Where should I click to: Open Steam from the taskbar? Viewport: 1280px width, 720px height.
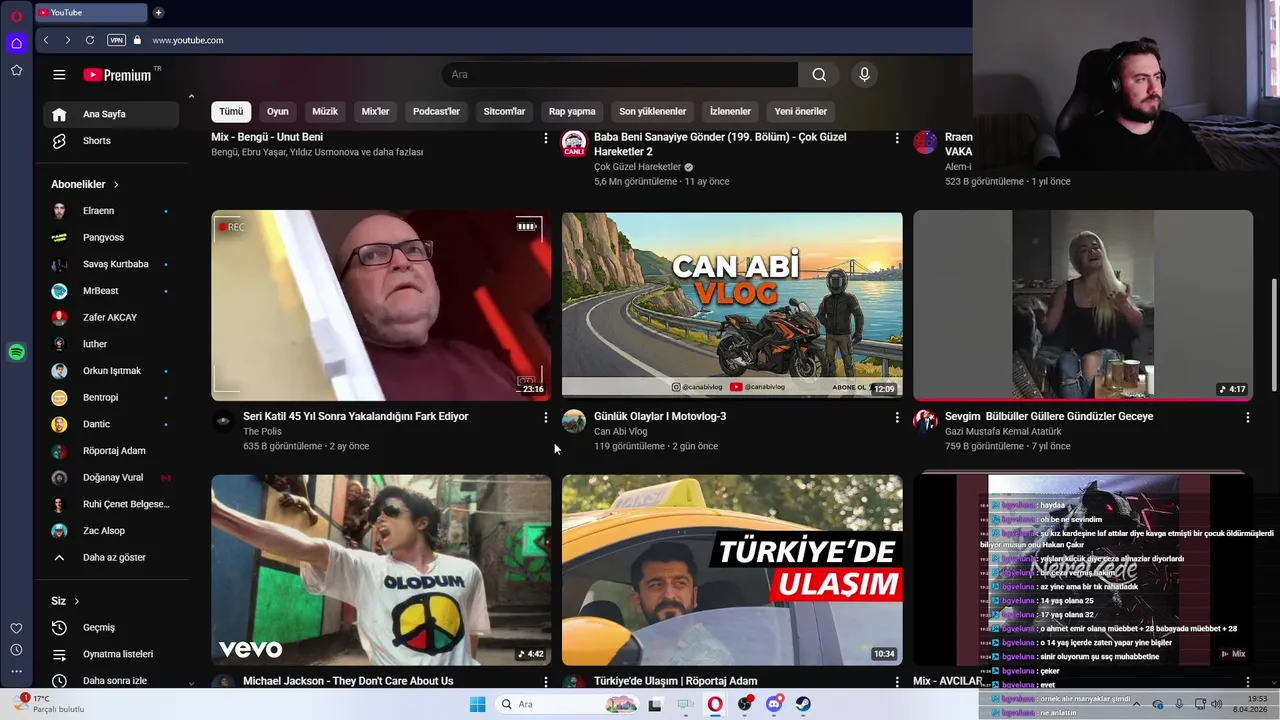(x=803, y=704)
